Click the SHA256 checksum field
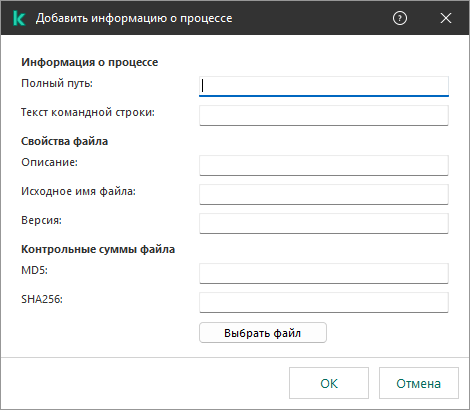The height and width of the screenshot is (410, 470). tap(324, 302)
